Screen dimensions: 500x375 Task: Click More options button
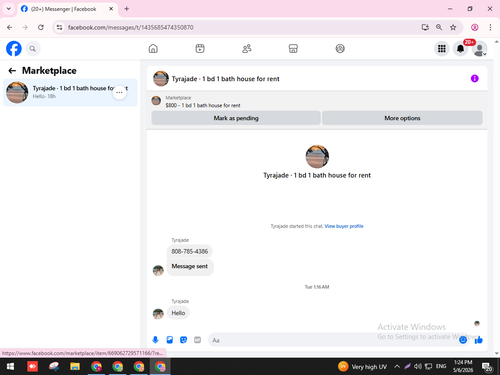402,118
